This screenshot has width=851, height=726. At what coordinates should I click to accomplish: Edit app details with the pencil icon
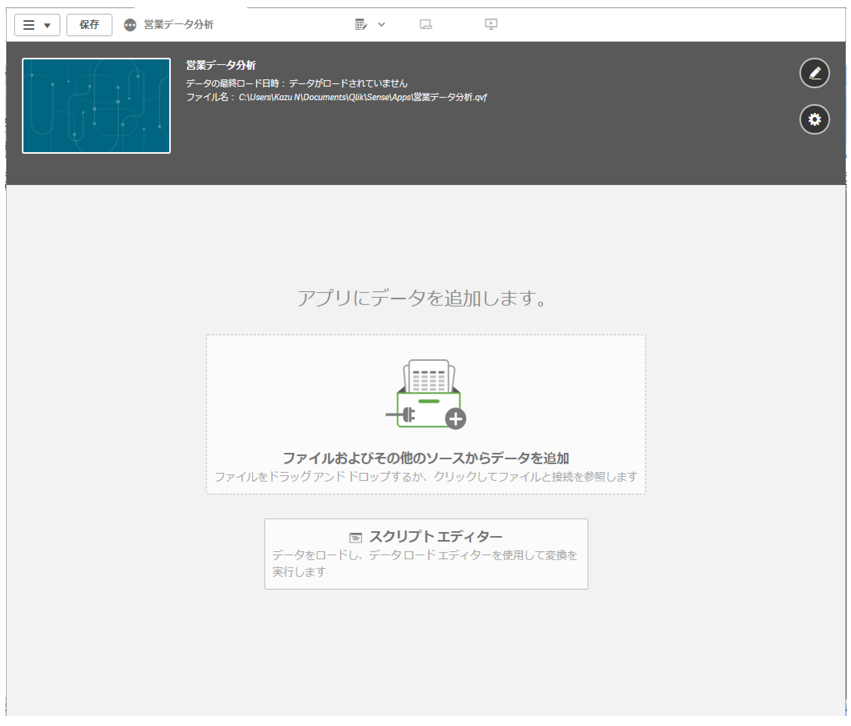click(814, 73)
